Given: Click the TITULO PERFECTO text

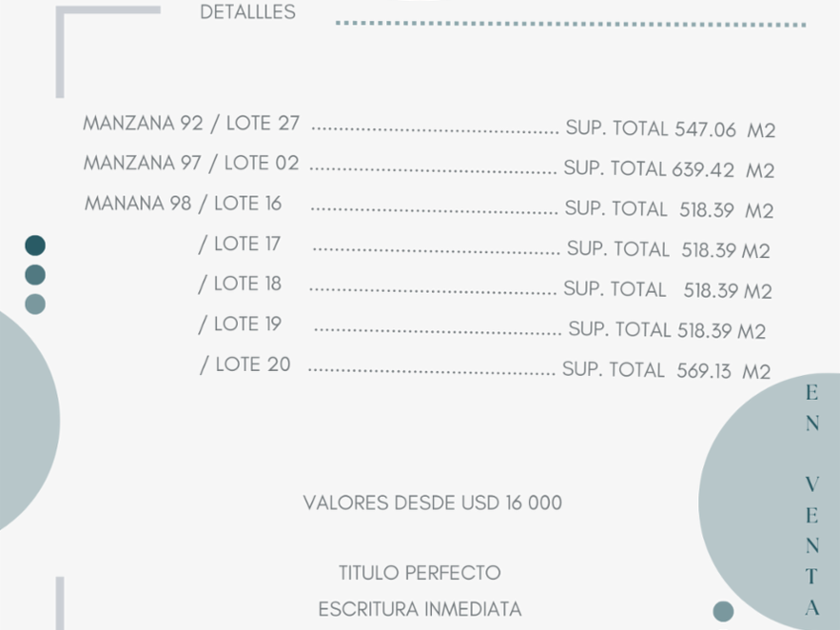Looking at the screenshot, I should point(420,573).
